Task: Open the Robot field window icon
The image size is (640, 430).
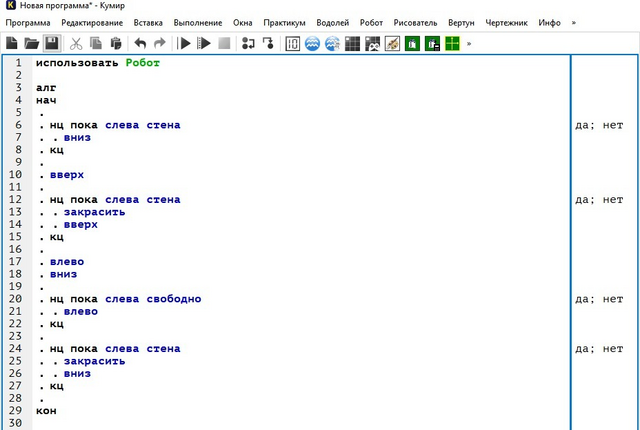Action: tap(352, 43)
